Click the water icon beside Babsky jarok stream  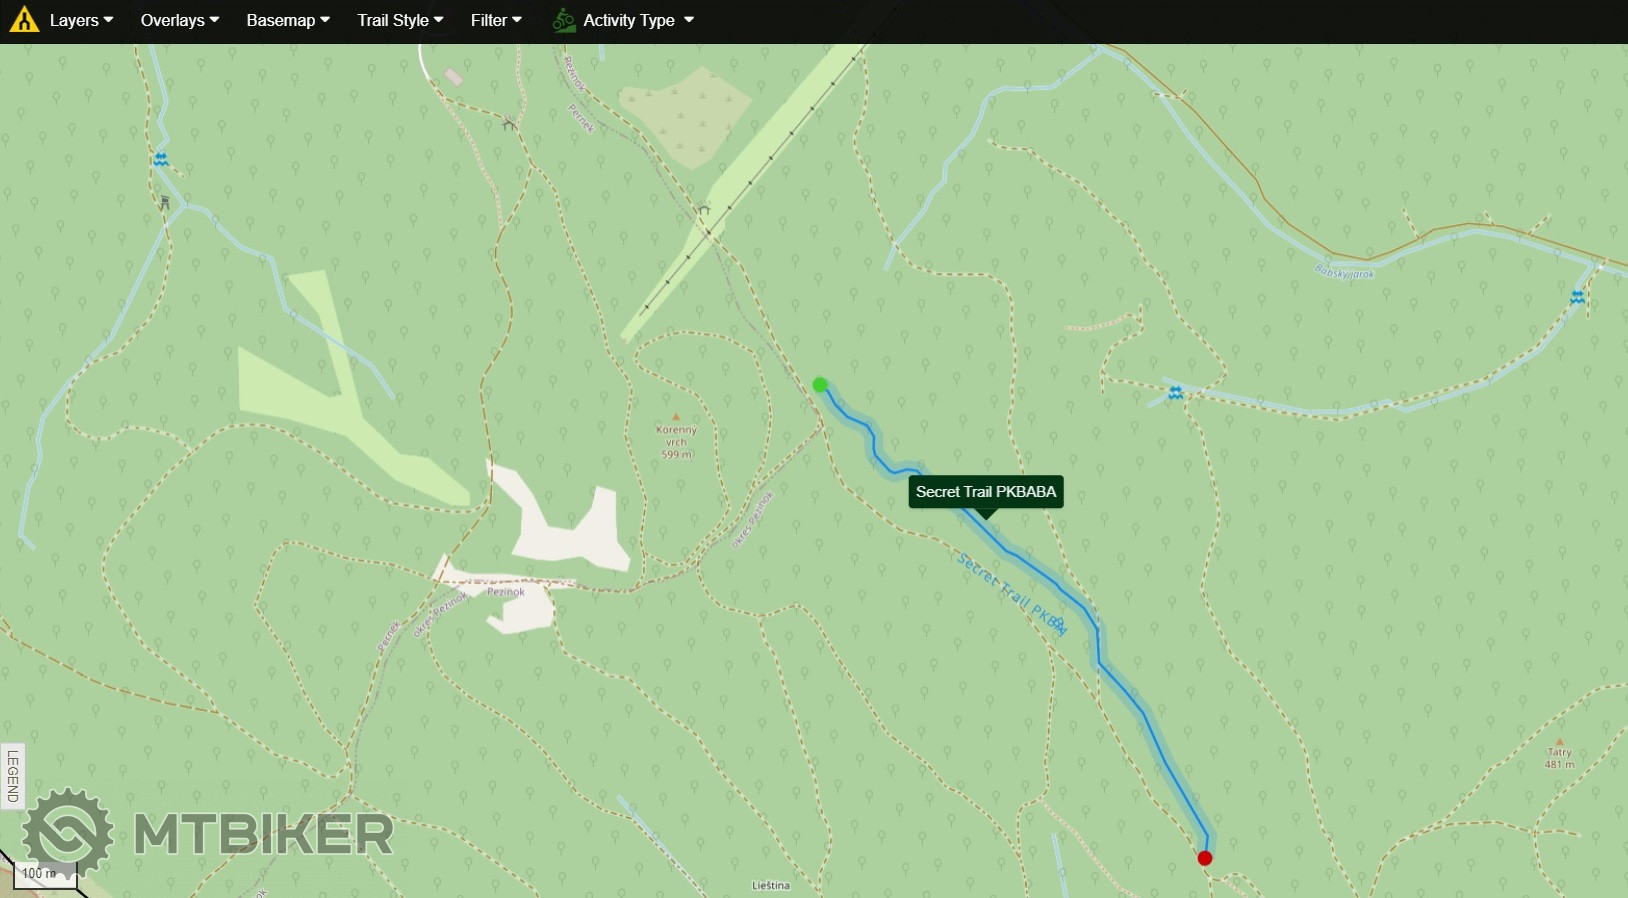pyautogui.click(x=1577, y=297)
